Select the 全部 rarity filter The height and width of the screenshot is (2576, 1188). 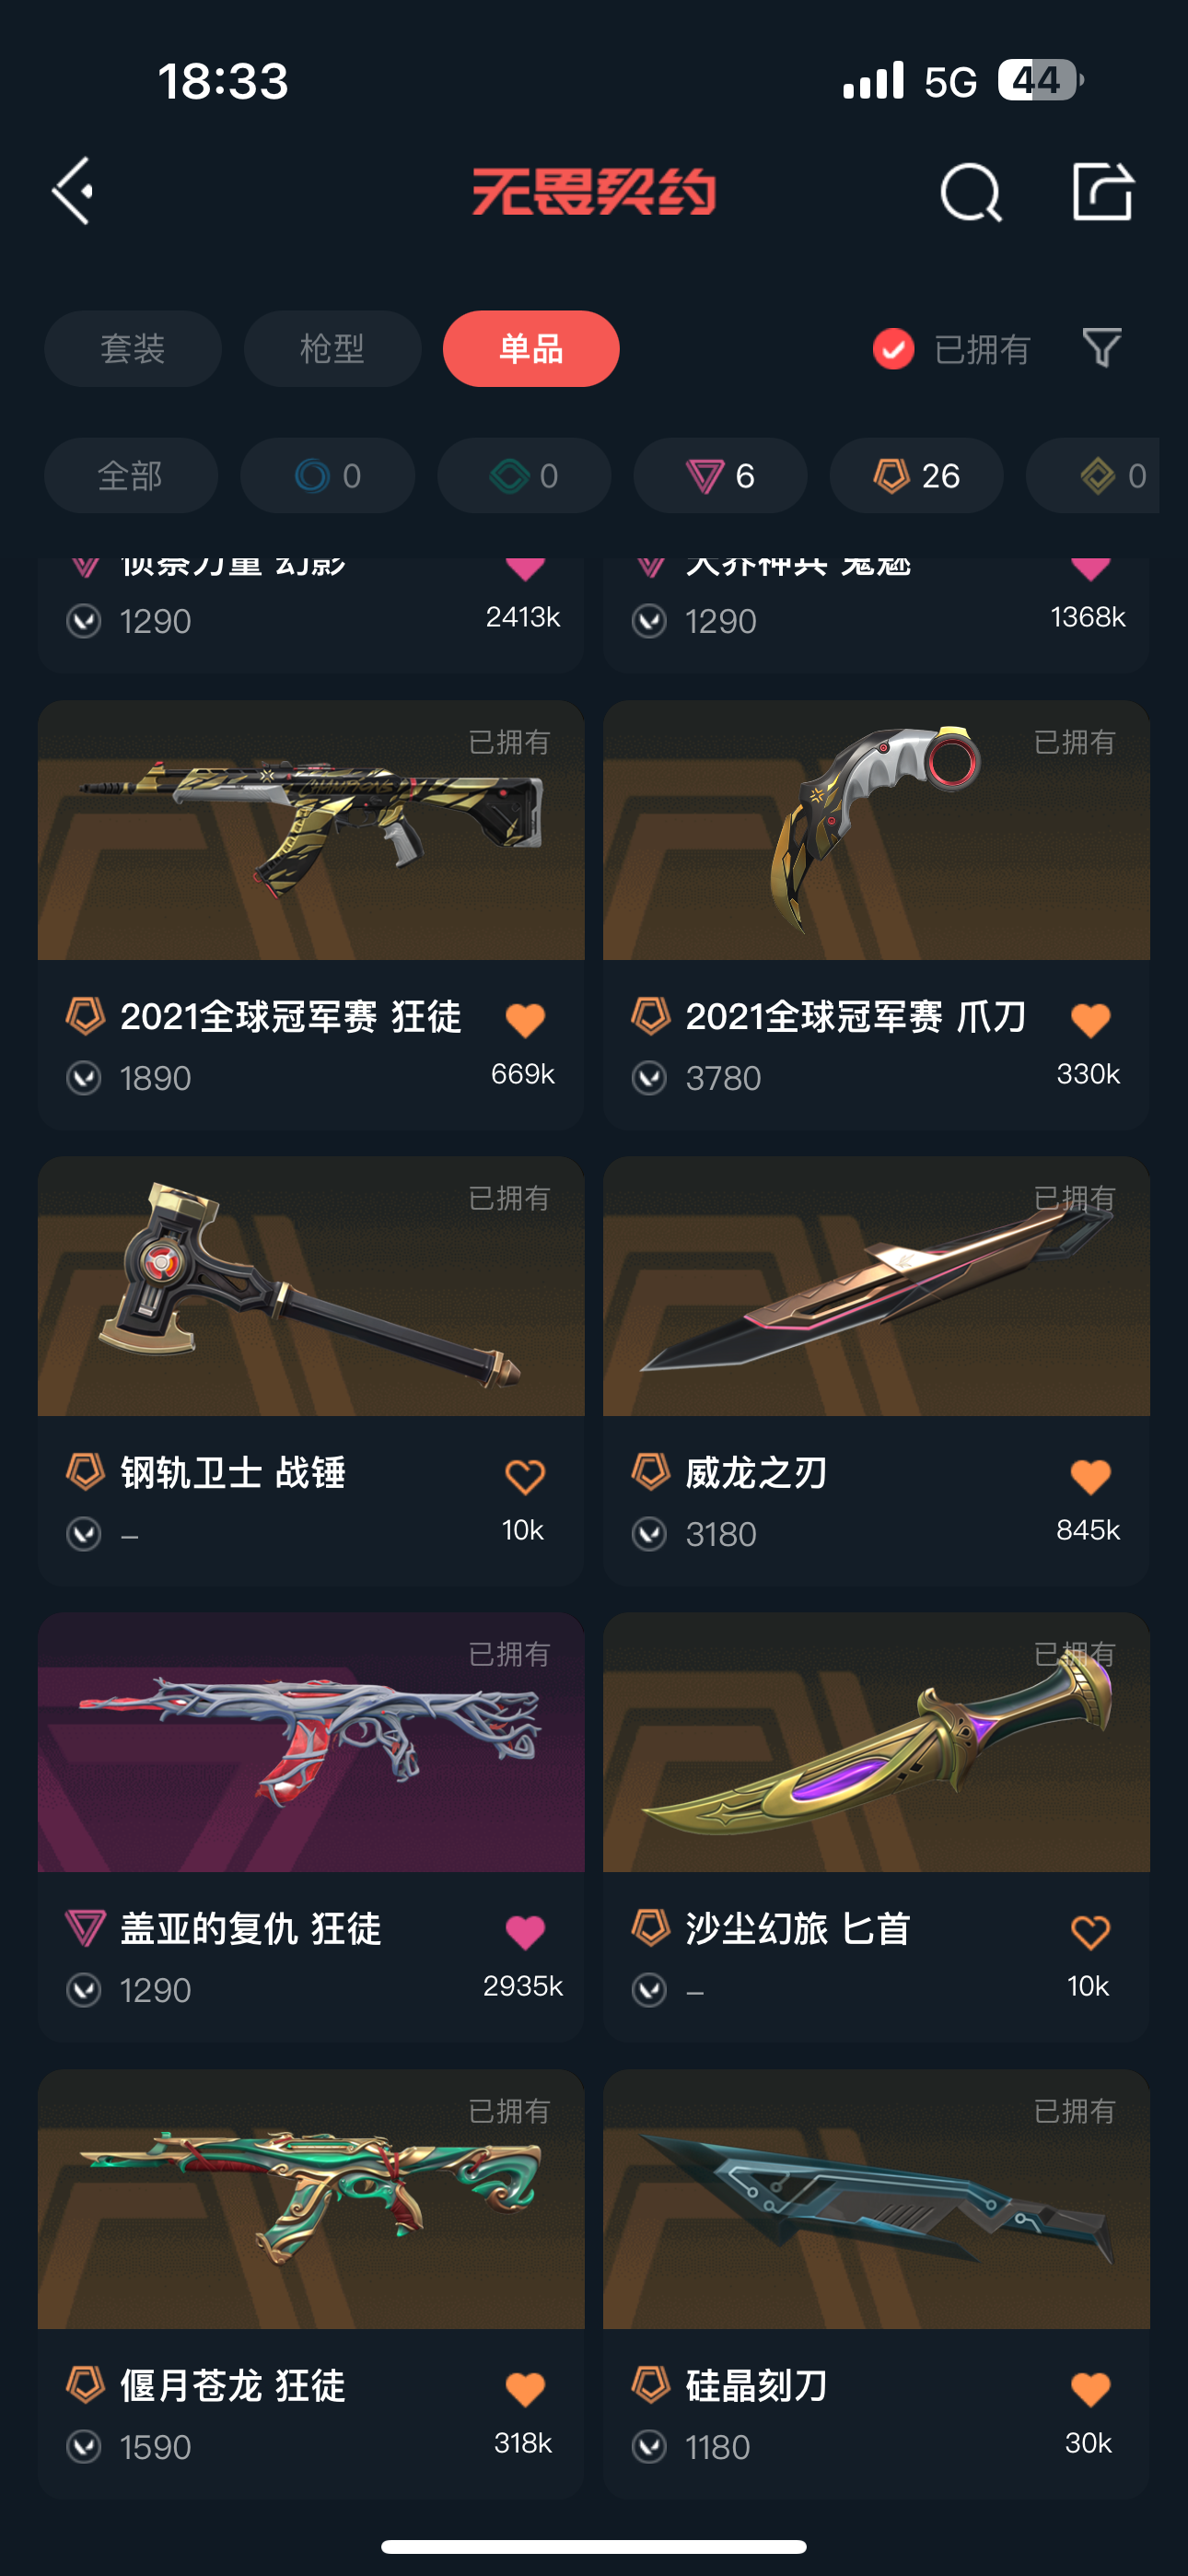pyautogui.click(x=131, y=476)
